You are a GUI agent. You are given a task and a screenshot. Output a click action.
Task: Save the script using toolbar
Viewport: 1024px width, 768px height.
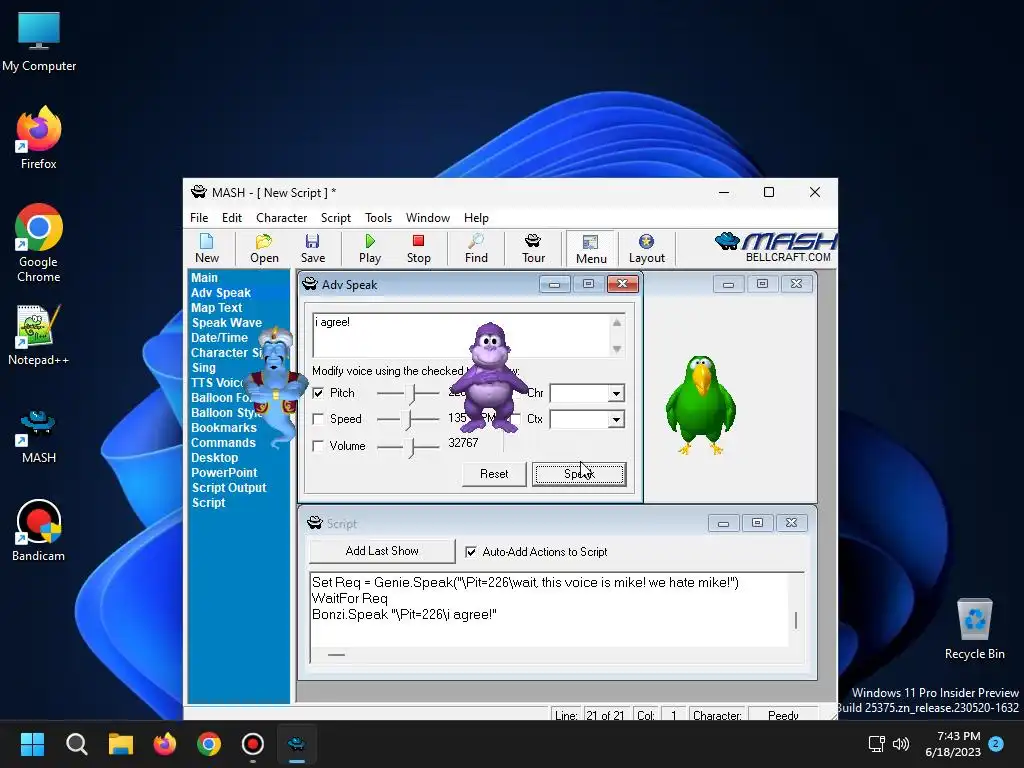click(313, 249)
